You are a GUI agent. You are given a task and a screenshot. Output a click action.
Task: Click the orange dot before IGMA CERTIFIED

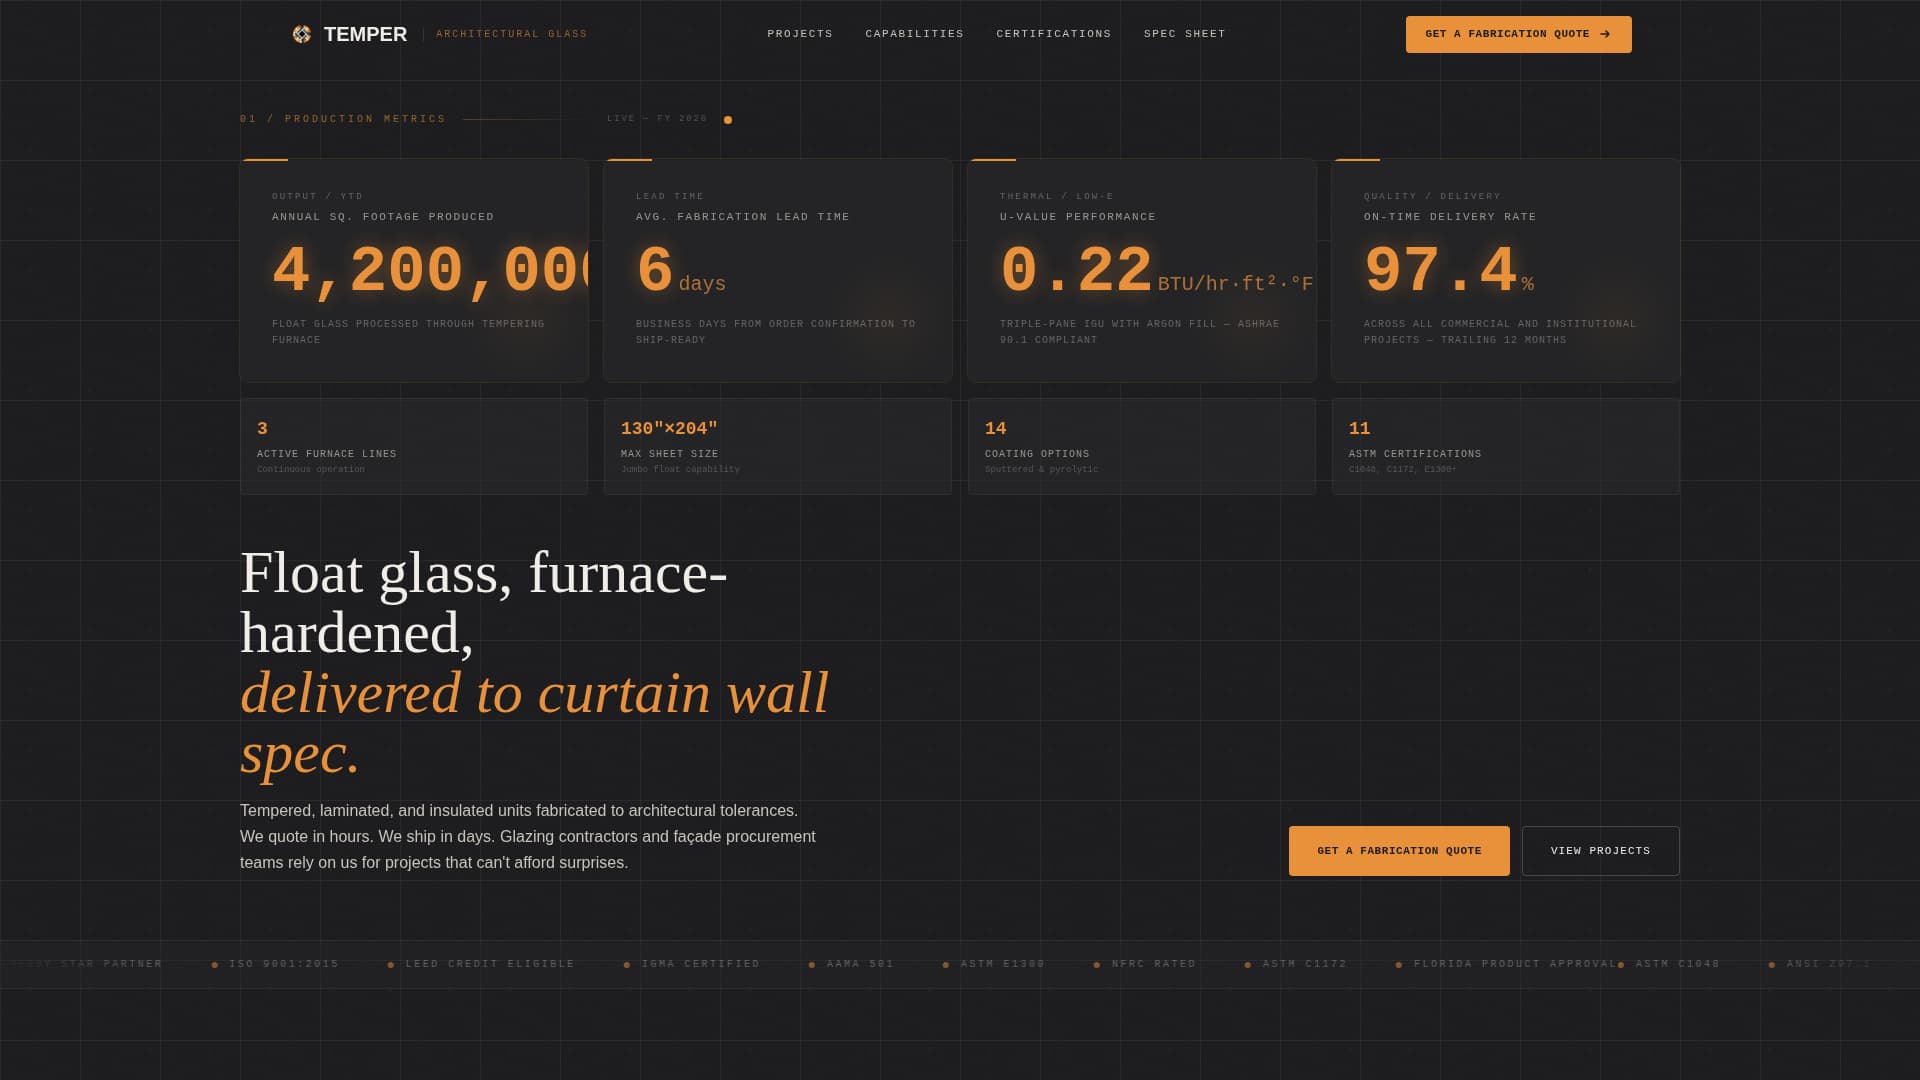click(625, 964)
